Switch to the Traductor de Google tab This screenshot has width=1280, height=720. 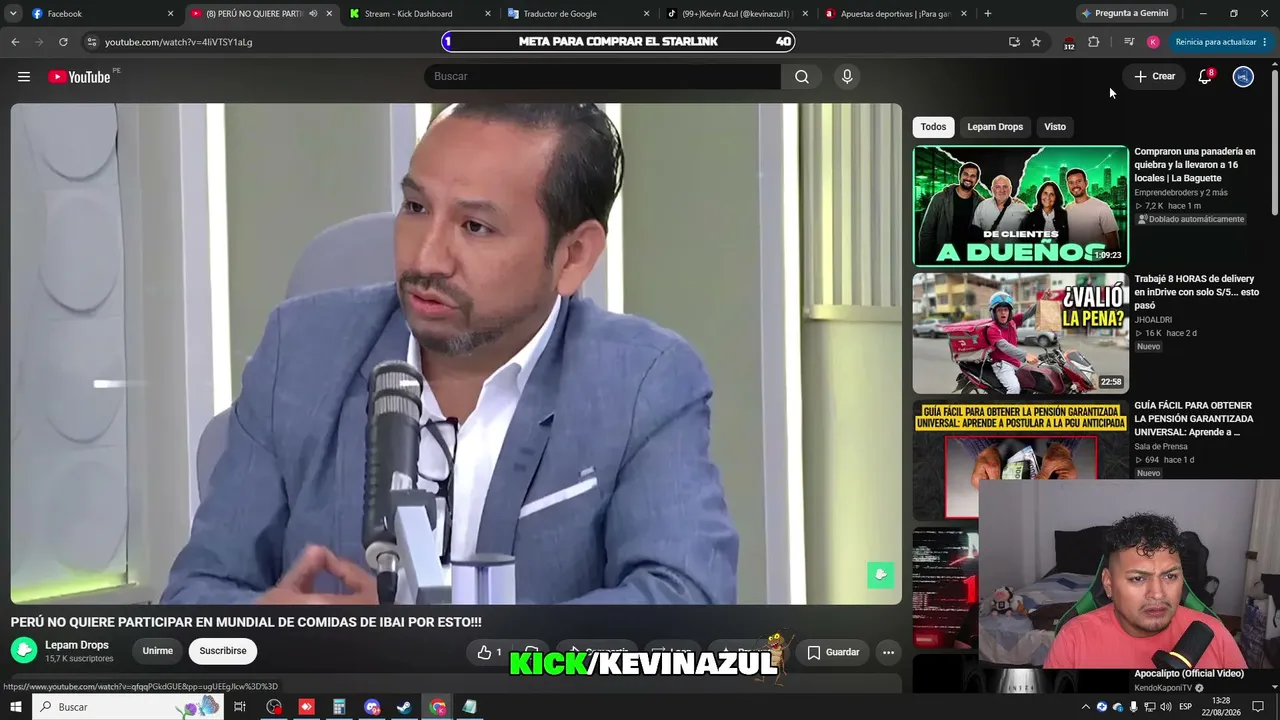578,14
